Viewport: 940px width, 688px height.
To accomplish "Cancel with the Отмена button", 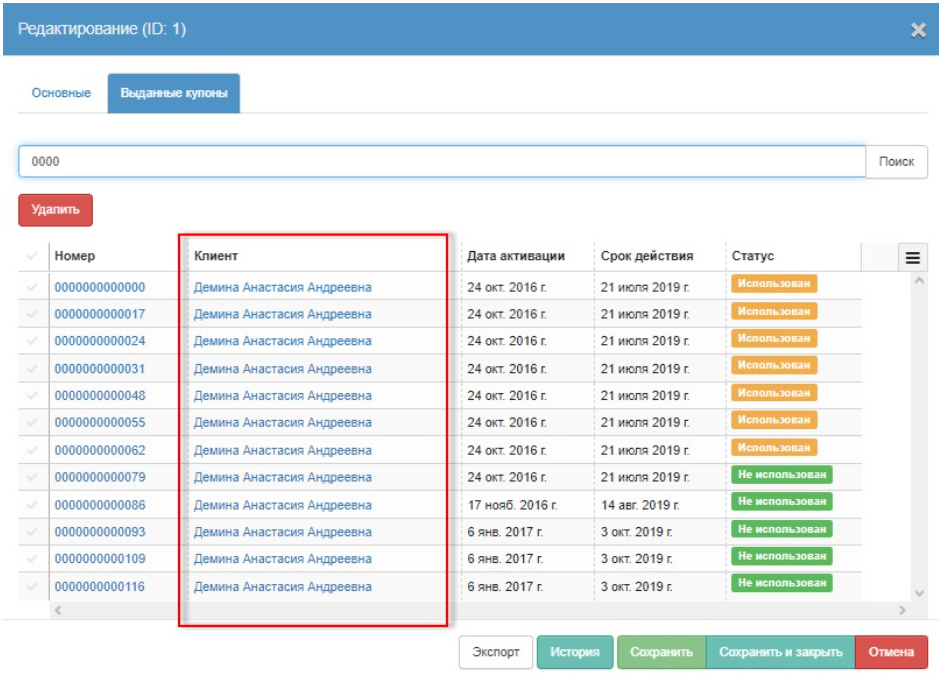I will click(x=890, y=652).
